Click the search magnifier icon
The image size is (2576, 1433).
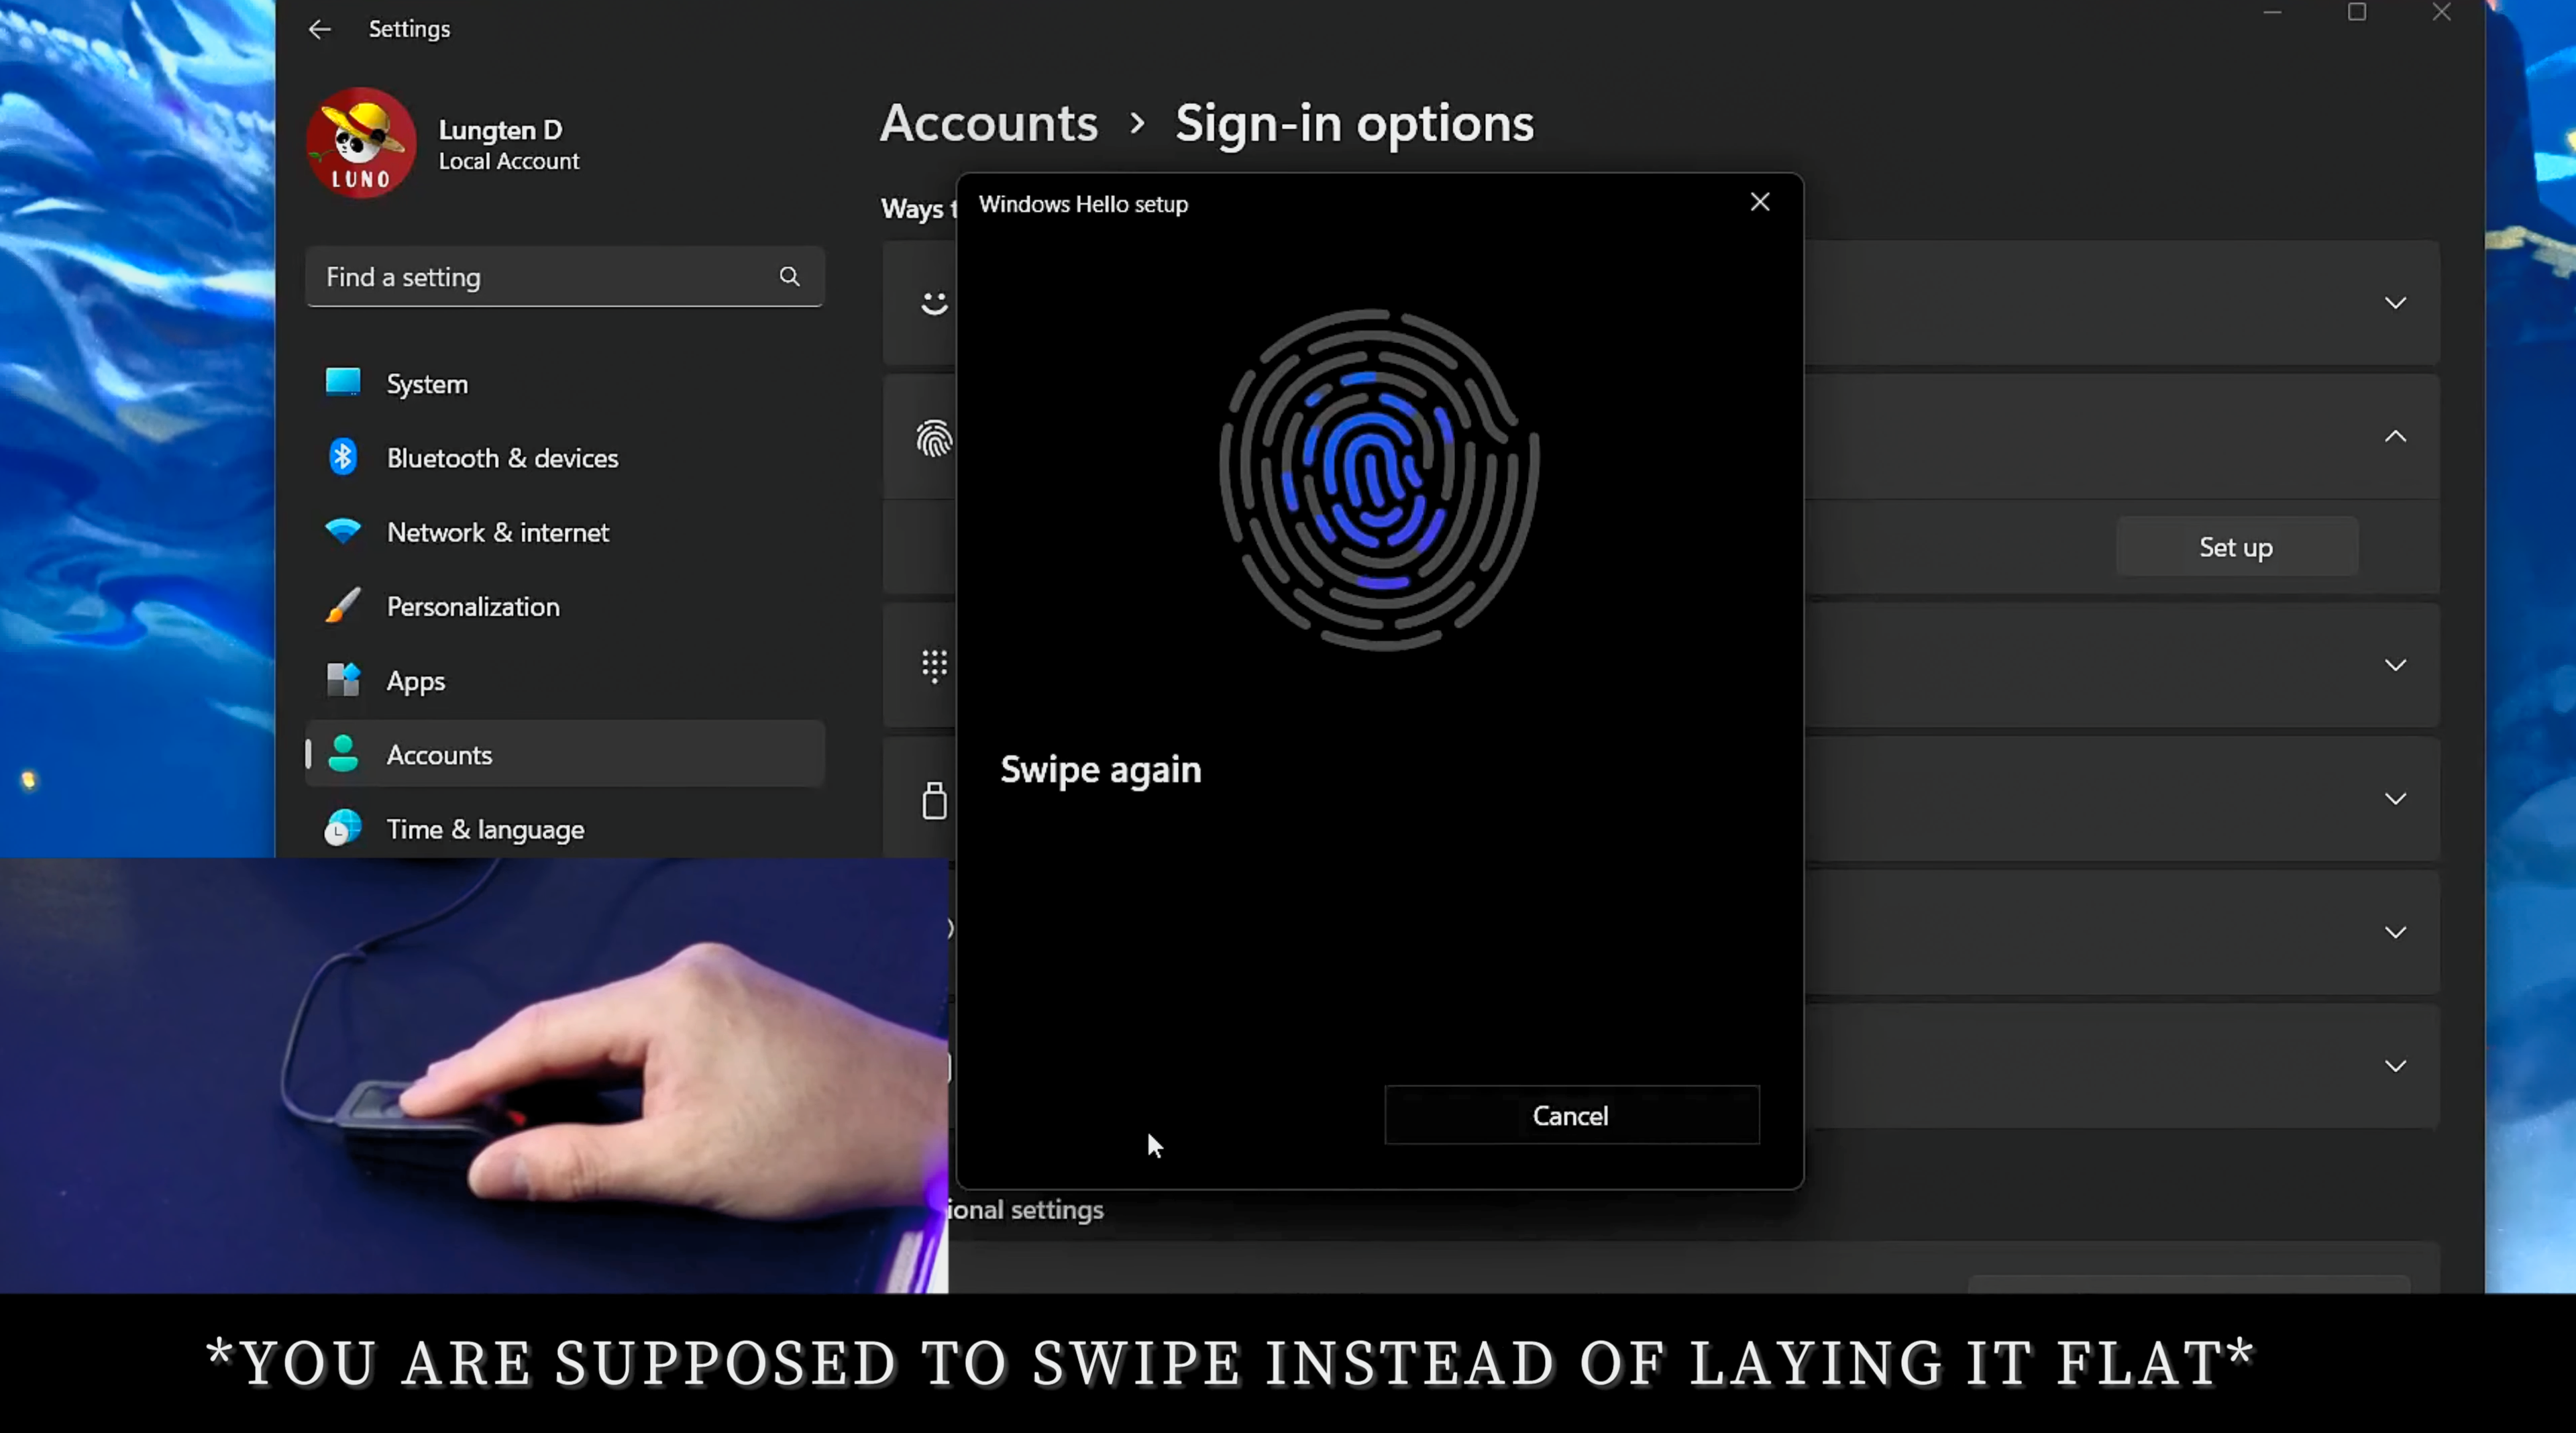click(789, 276)
